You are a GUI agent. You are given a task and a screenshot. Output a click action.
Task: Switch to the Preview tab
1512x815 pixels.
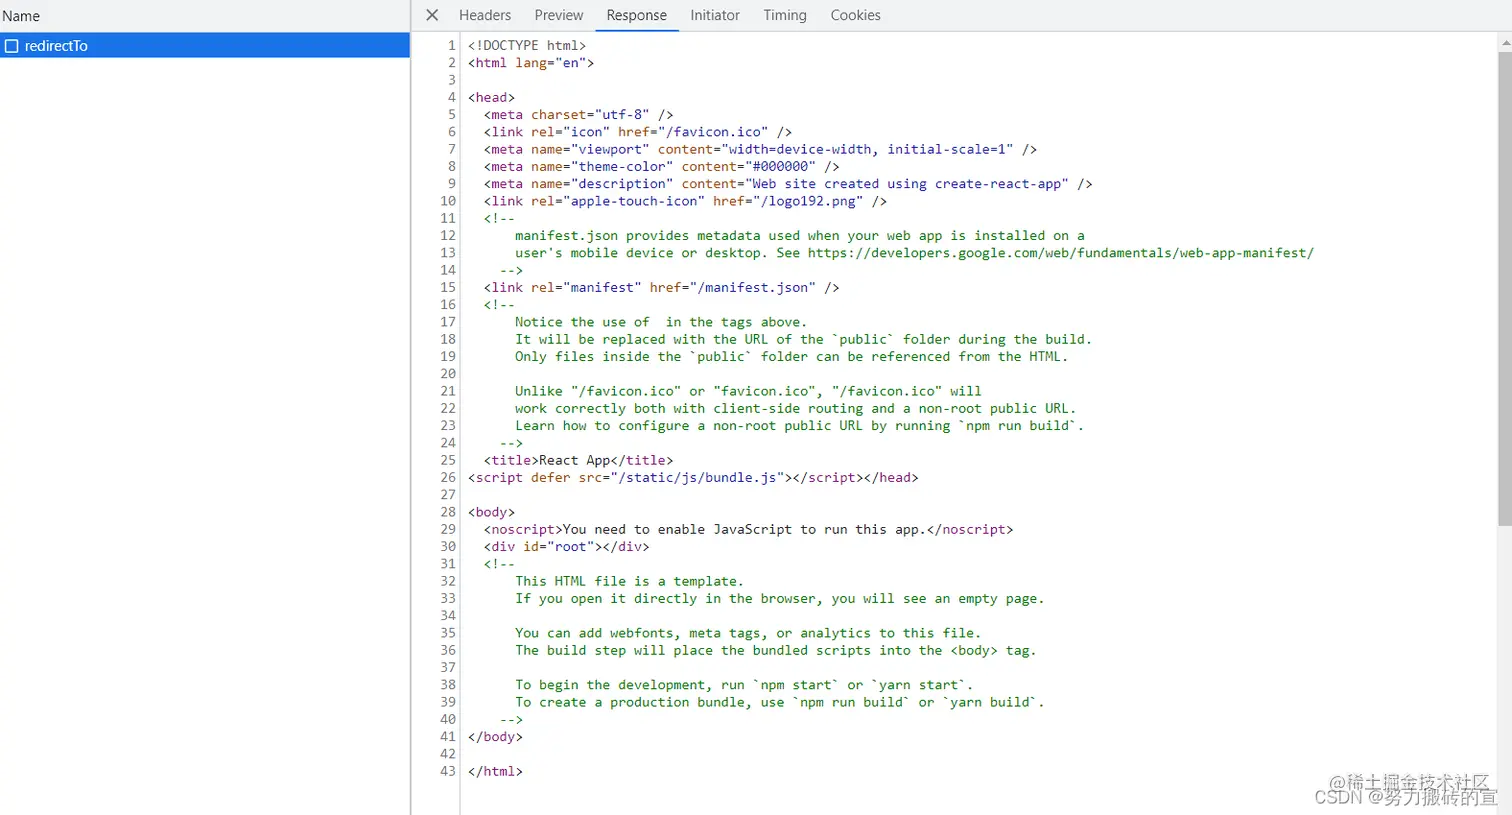pyautogui.click(x=559, y=15)
